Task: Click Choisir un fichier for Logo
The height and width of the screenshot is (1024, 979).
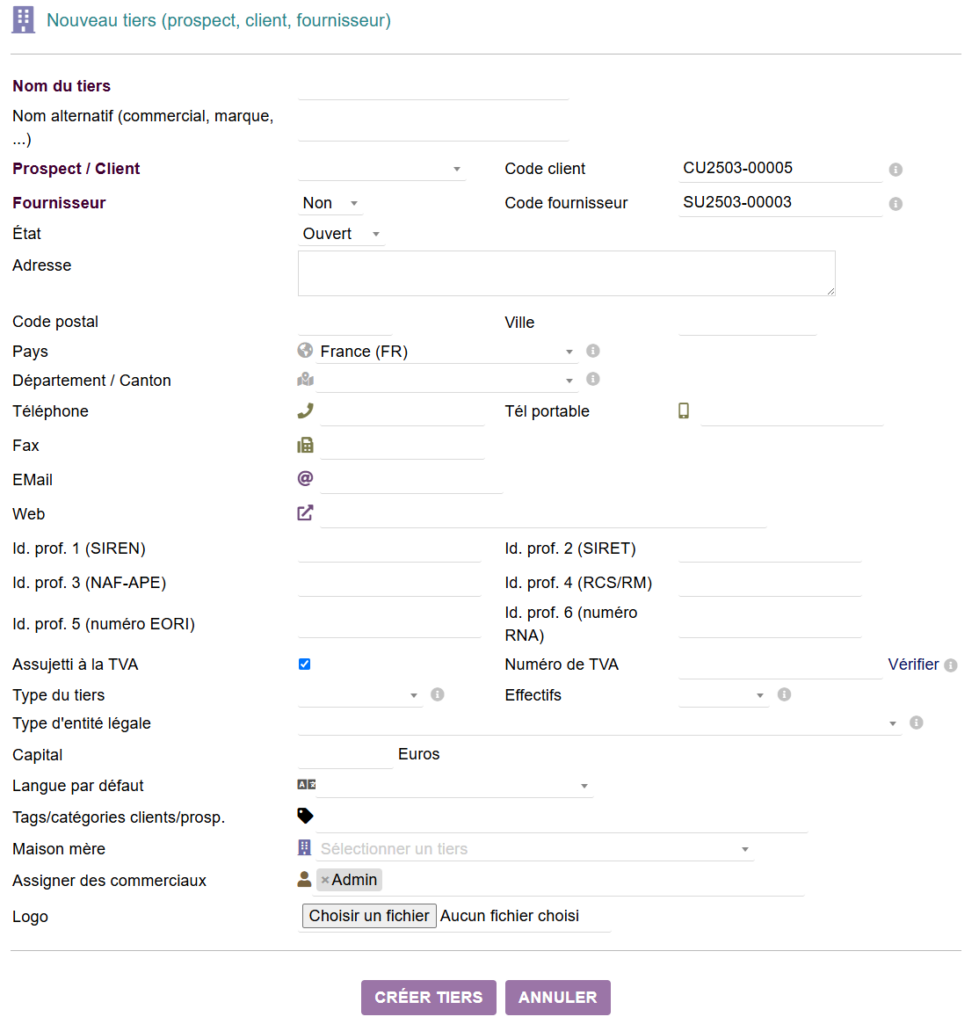Action: (x=369, y=916)
